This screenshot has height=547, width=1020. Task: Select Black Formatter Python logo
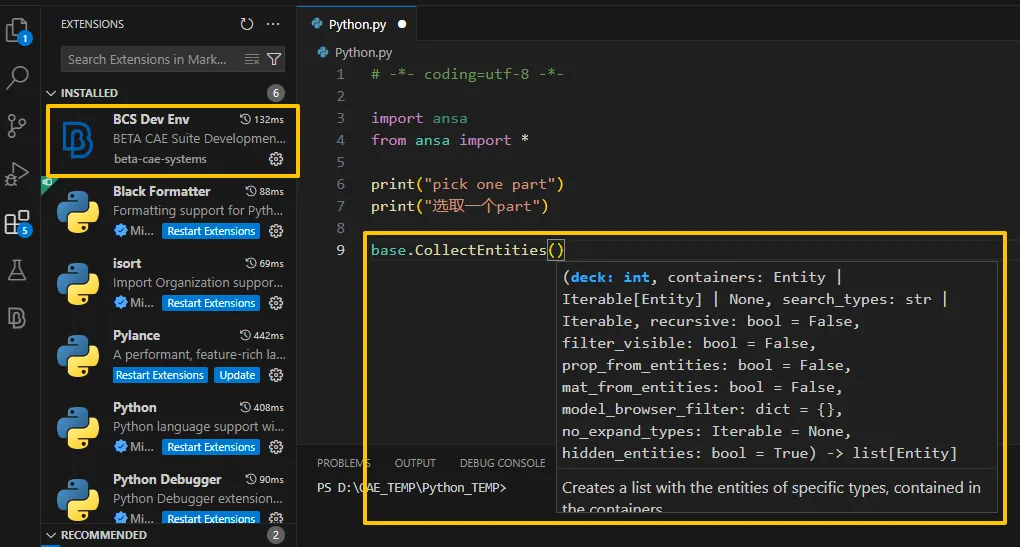(x=78, y=211)
